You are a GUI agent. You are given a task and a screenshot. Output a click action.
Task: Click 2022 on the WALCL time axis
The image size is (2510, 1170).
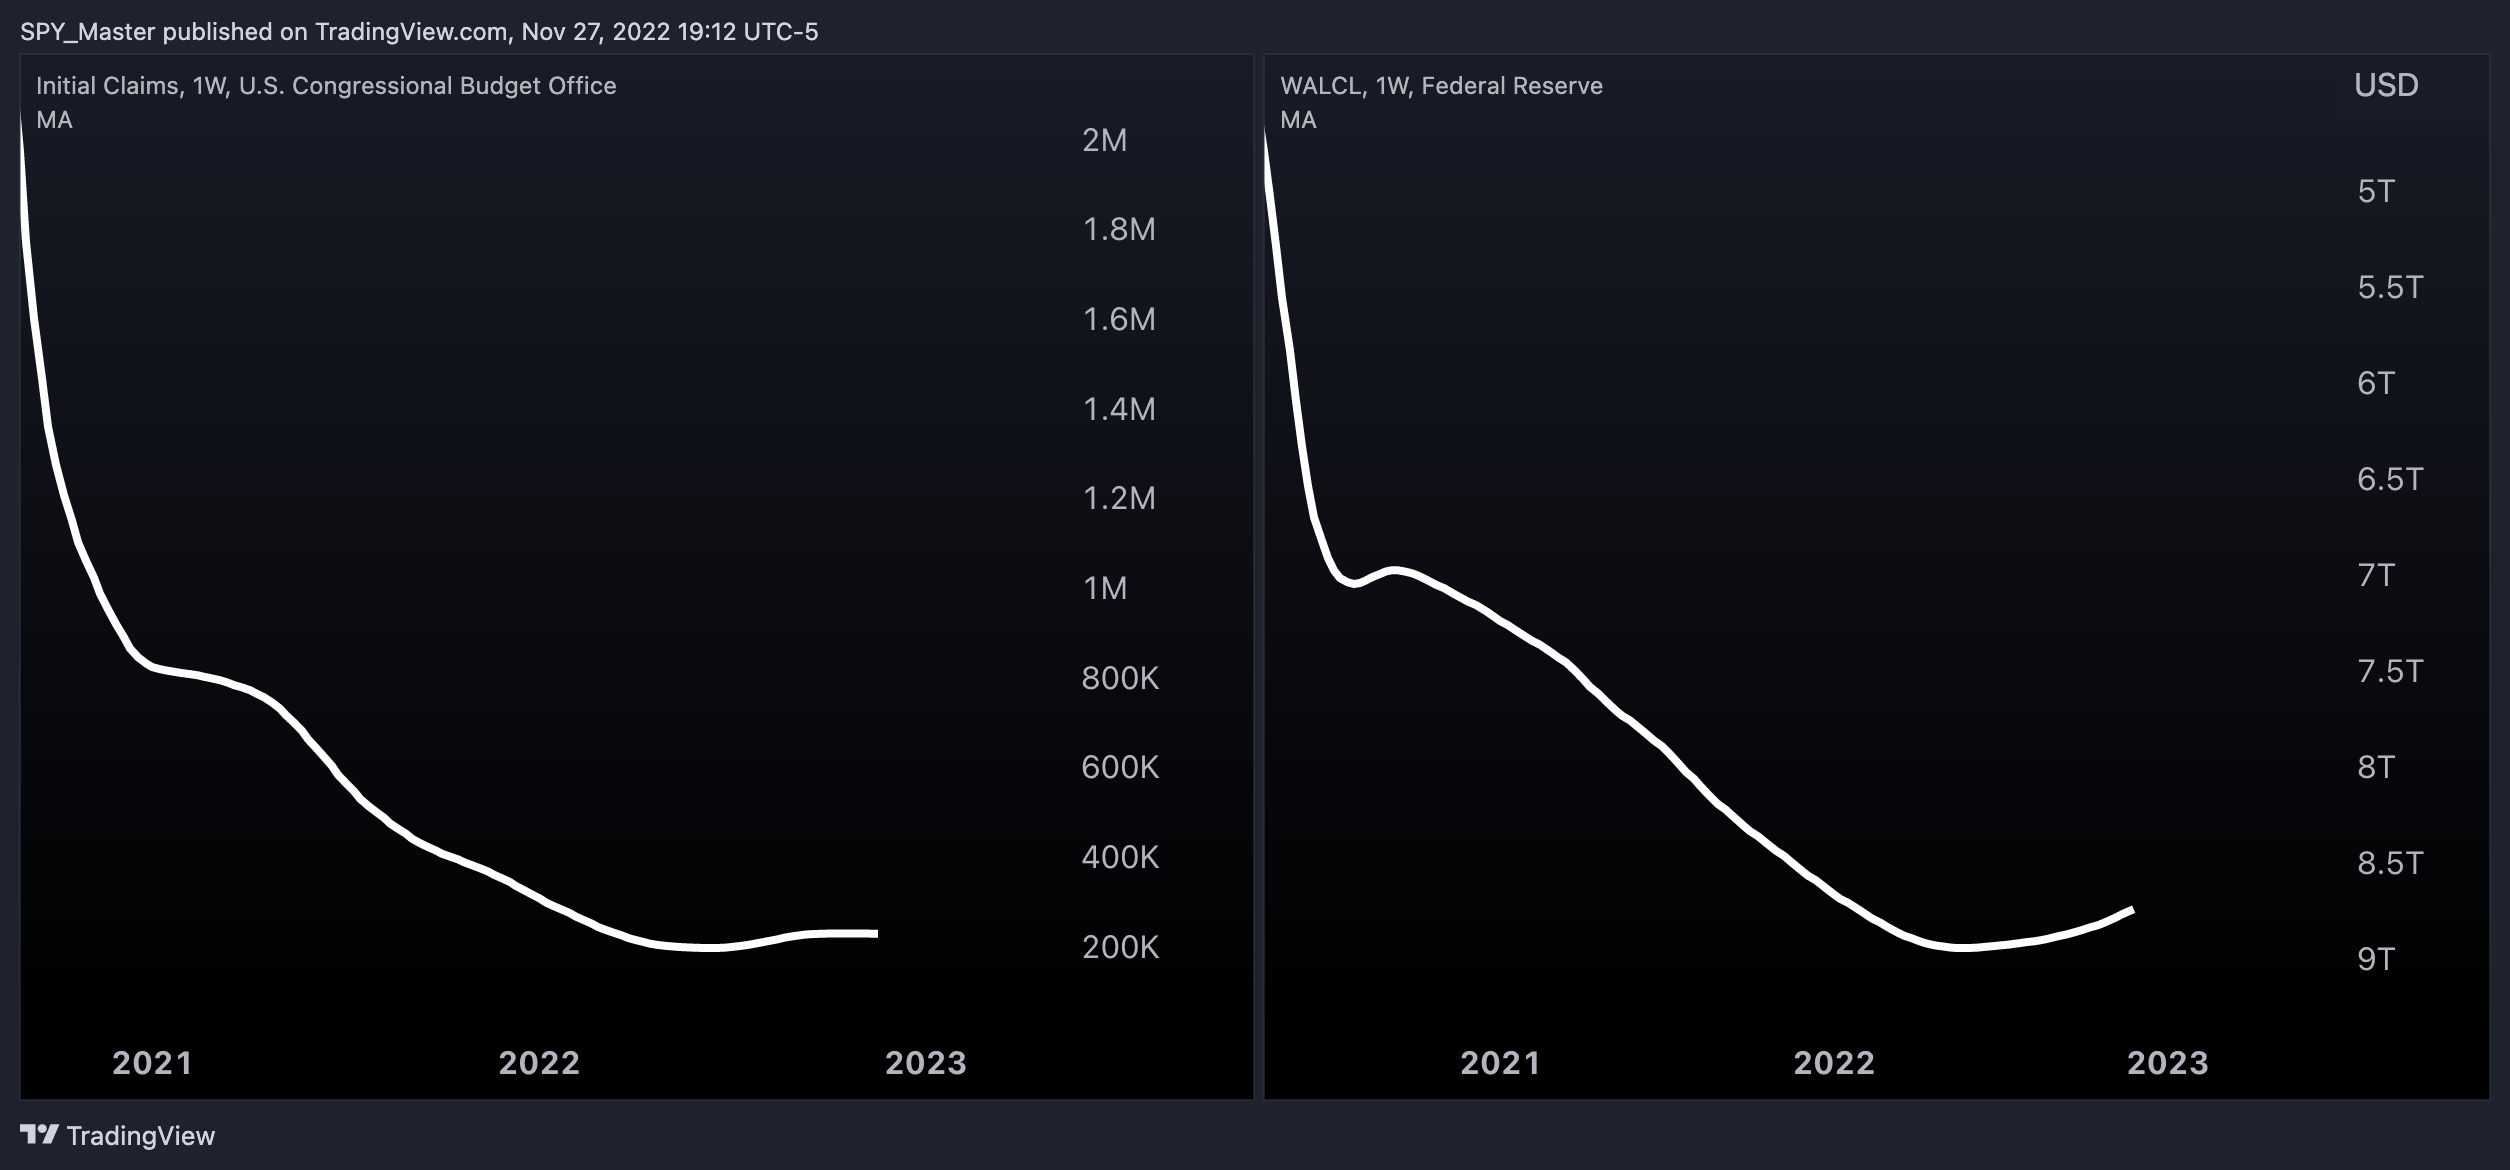(1834, 1062)
